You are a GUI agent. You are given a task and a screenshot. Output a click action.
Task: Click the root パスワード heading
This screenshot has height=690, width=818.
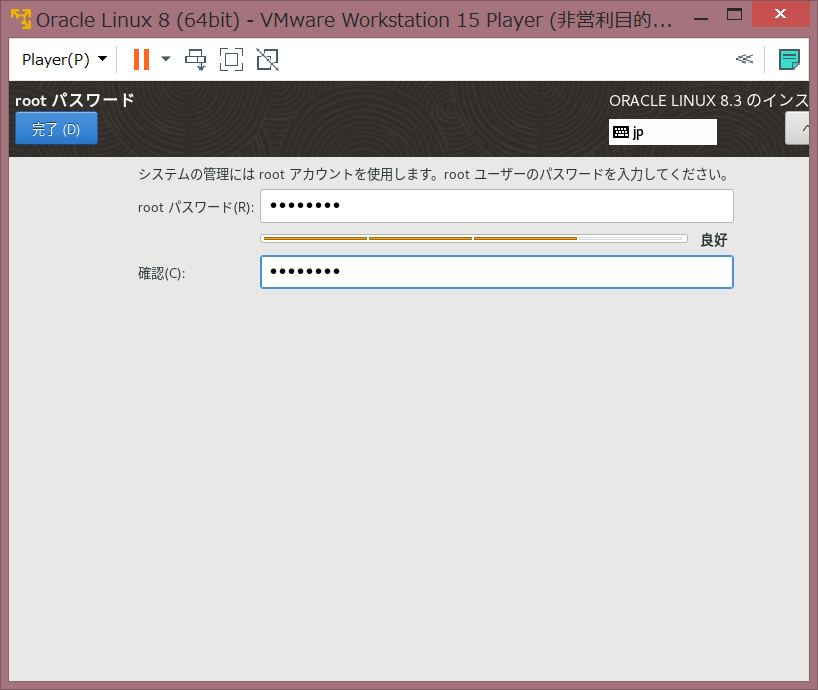coord(75,100)
